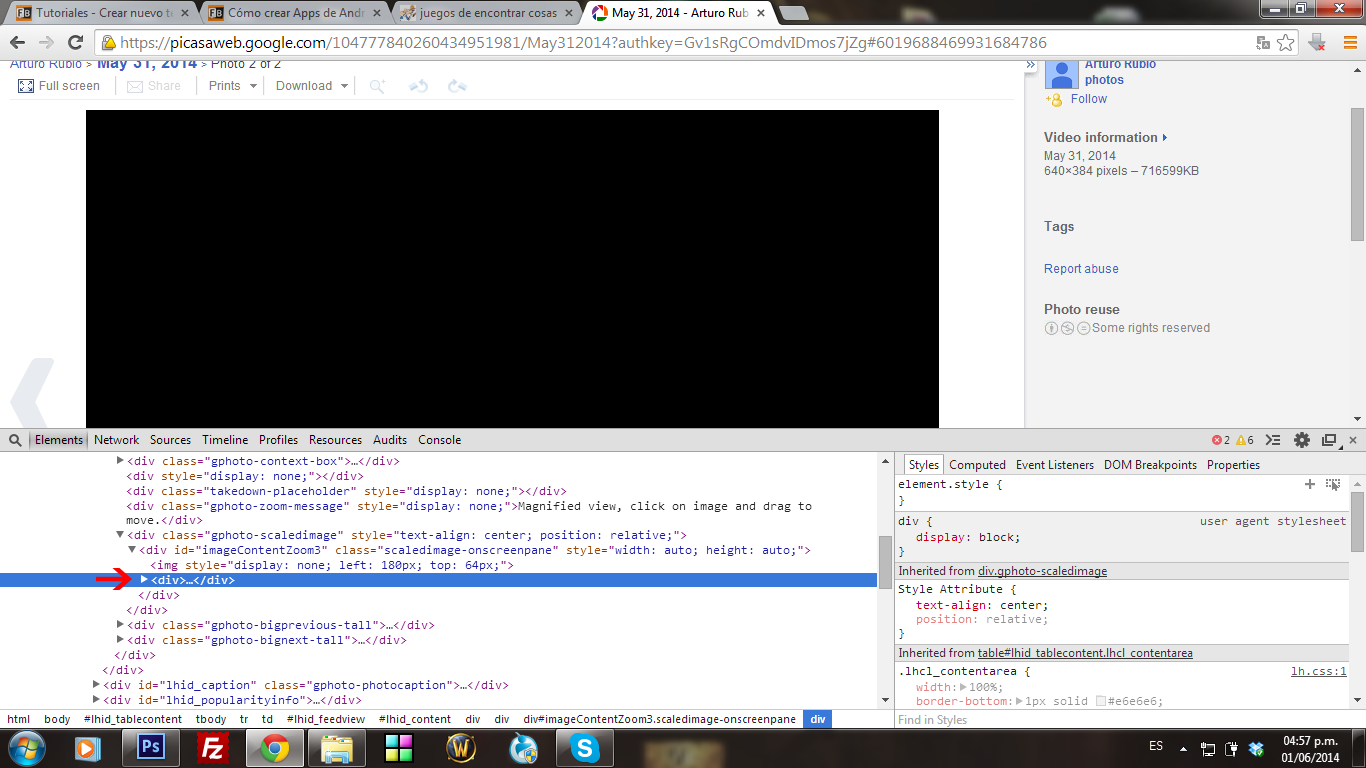Select the Event Listeners tab
1366x768 pixels.
pos(1054,465)
